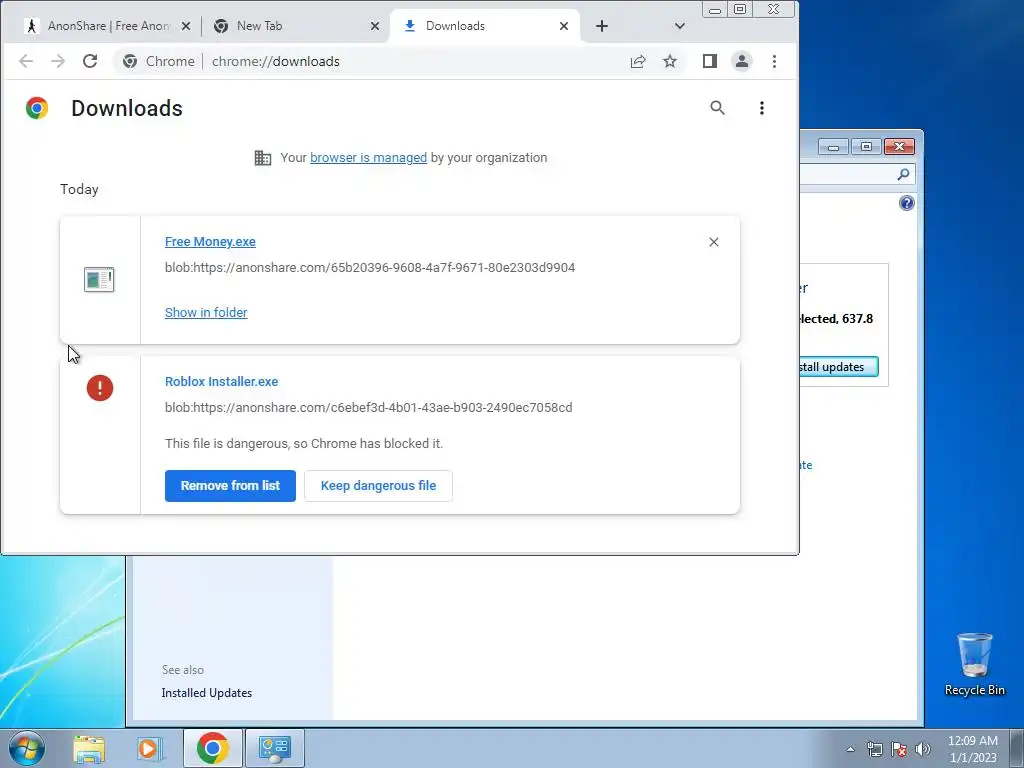Viewport: 1024px width, 768px height.
Task: Click Show in folder link
Action: pyautogui.click(x=206, y=313)
